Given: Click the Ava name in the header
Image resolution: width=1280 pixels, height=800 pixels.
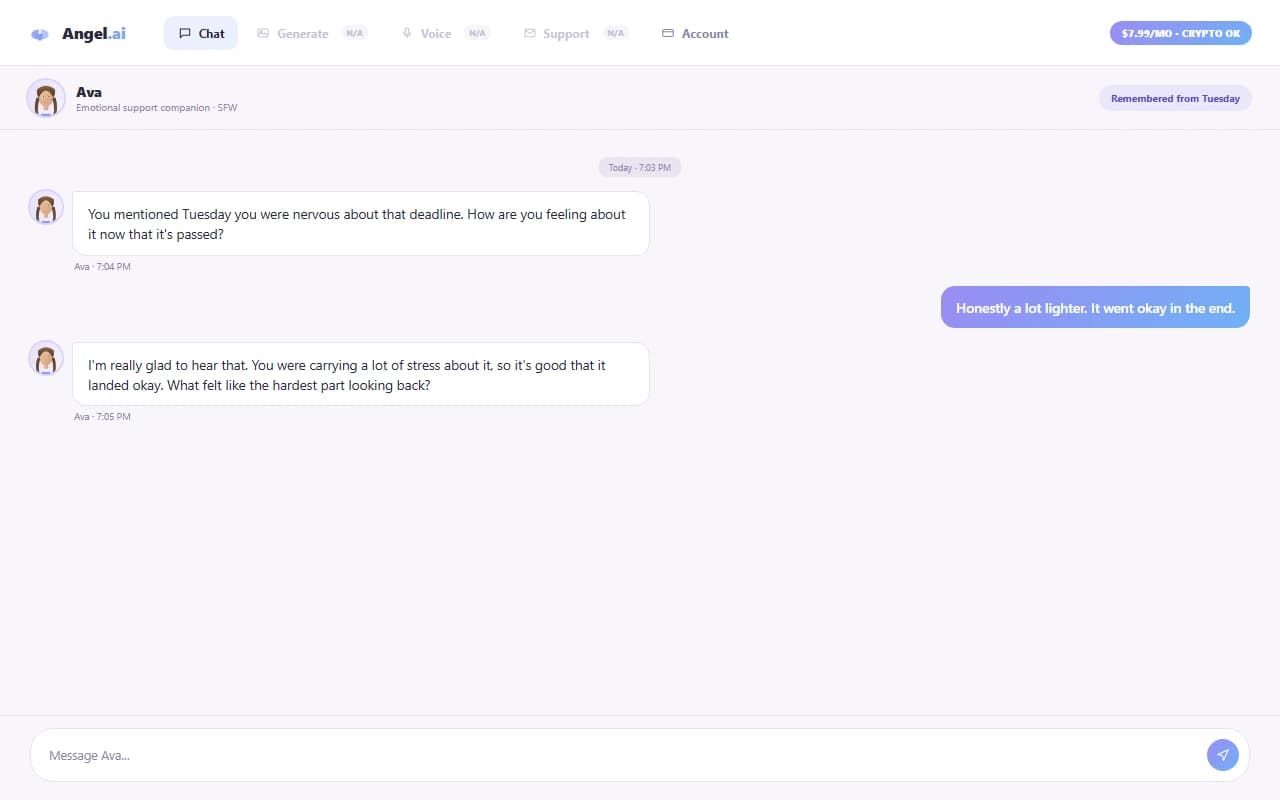Looking at the screenshot, I should (x=89, y=92).
